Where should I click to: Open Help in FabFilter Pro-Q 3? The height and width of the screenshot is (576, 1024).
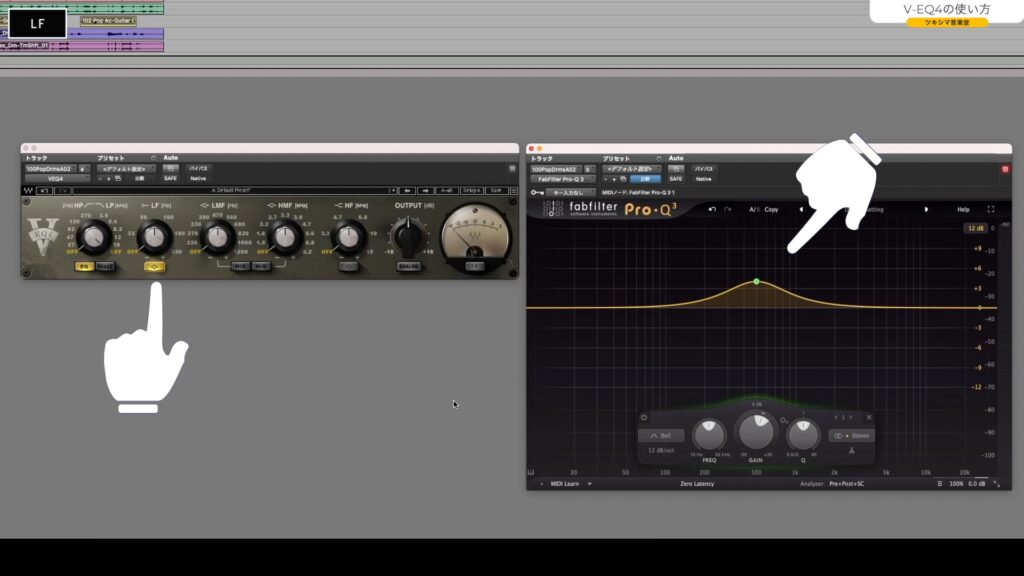coord(963,210)
